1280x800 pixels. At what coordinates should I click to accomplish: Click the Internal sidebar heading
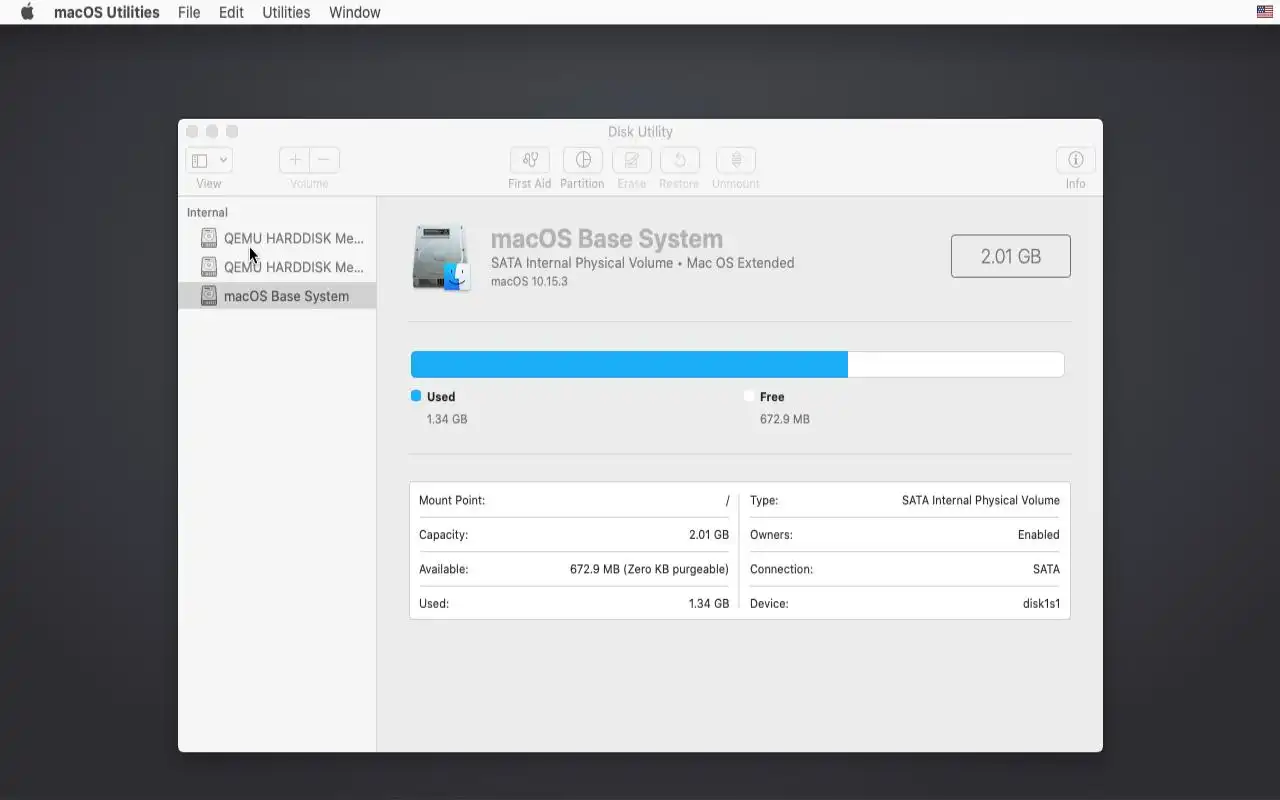coord(207,212)
